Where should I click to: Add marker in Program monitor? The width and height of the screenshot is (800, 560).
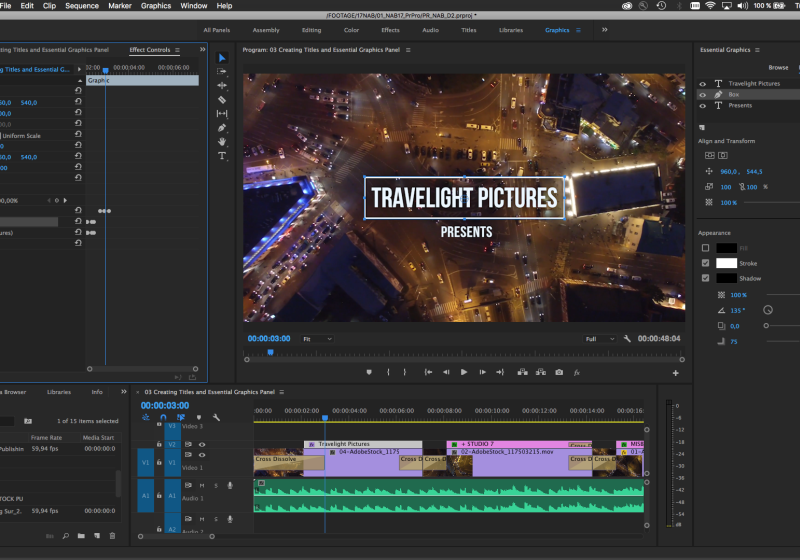click(369, 372)
